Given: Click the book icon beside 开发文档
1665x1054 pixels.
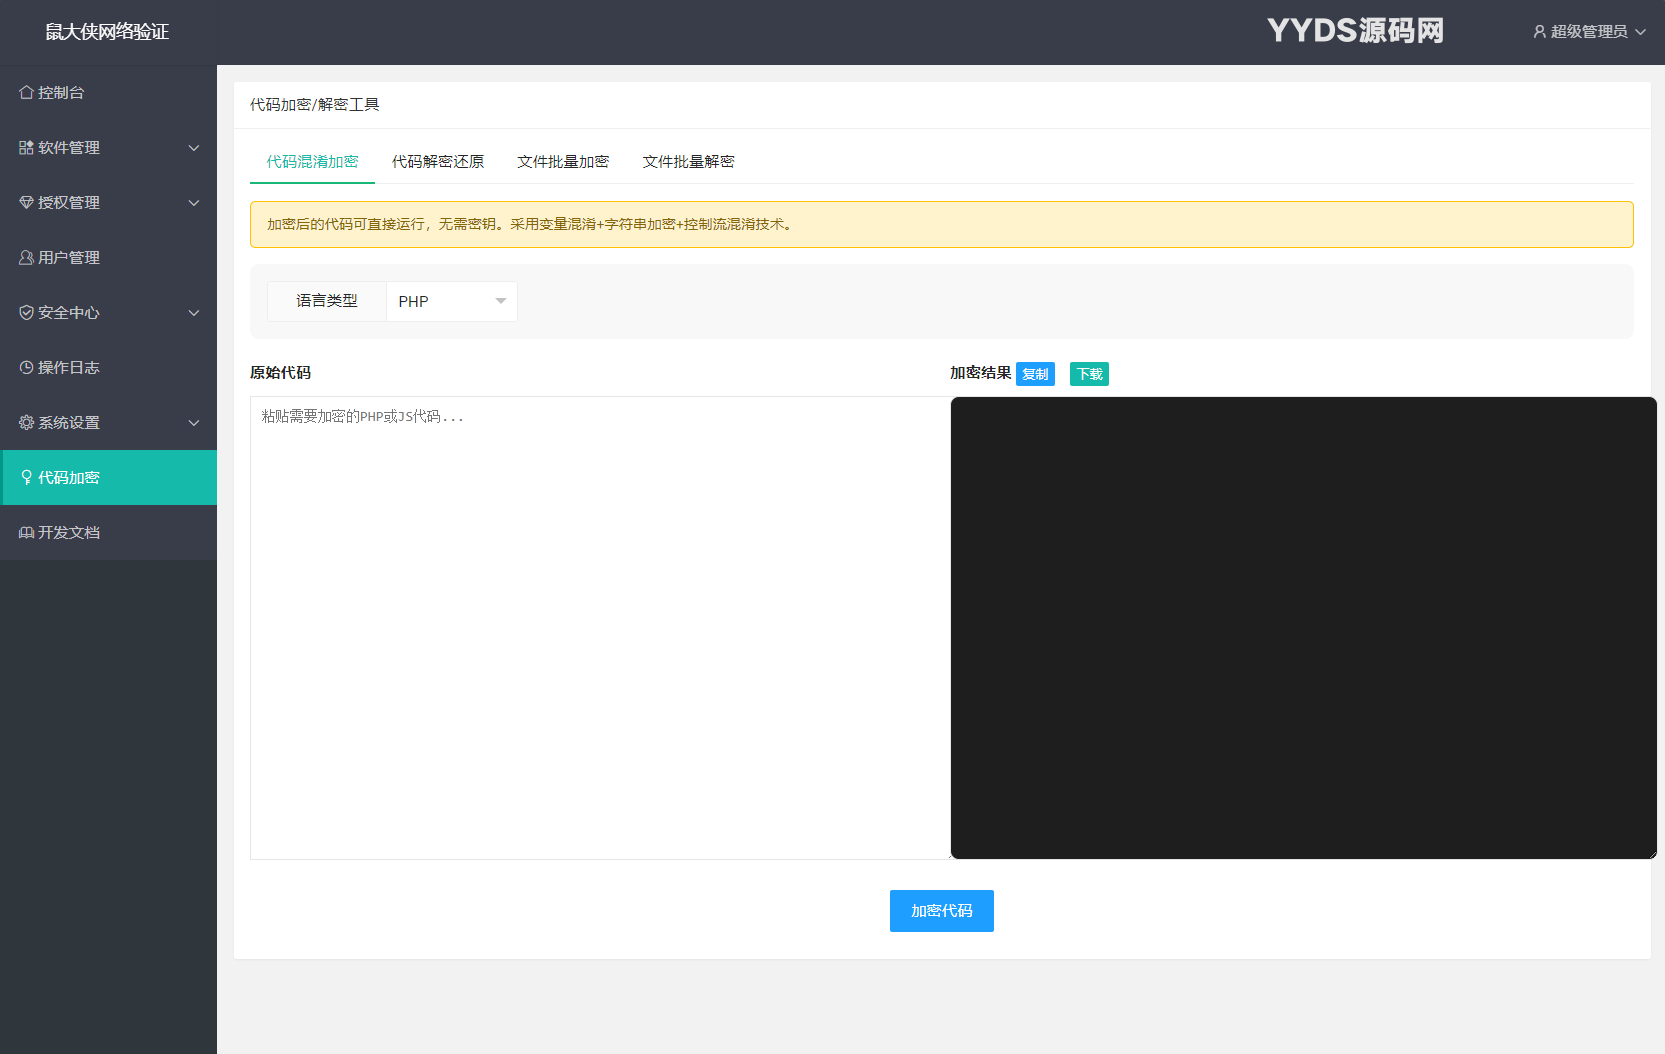Looking at the screenshot, I should (x=27, y=533).
